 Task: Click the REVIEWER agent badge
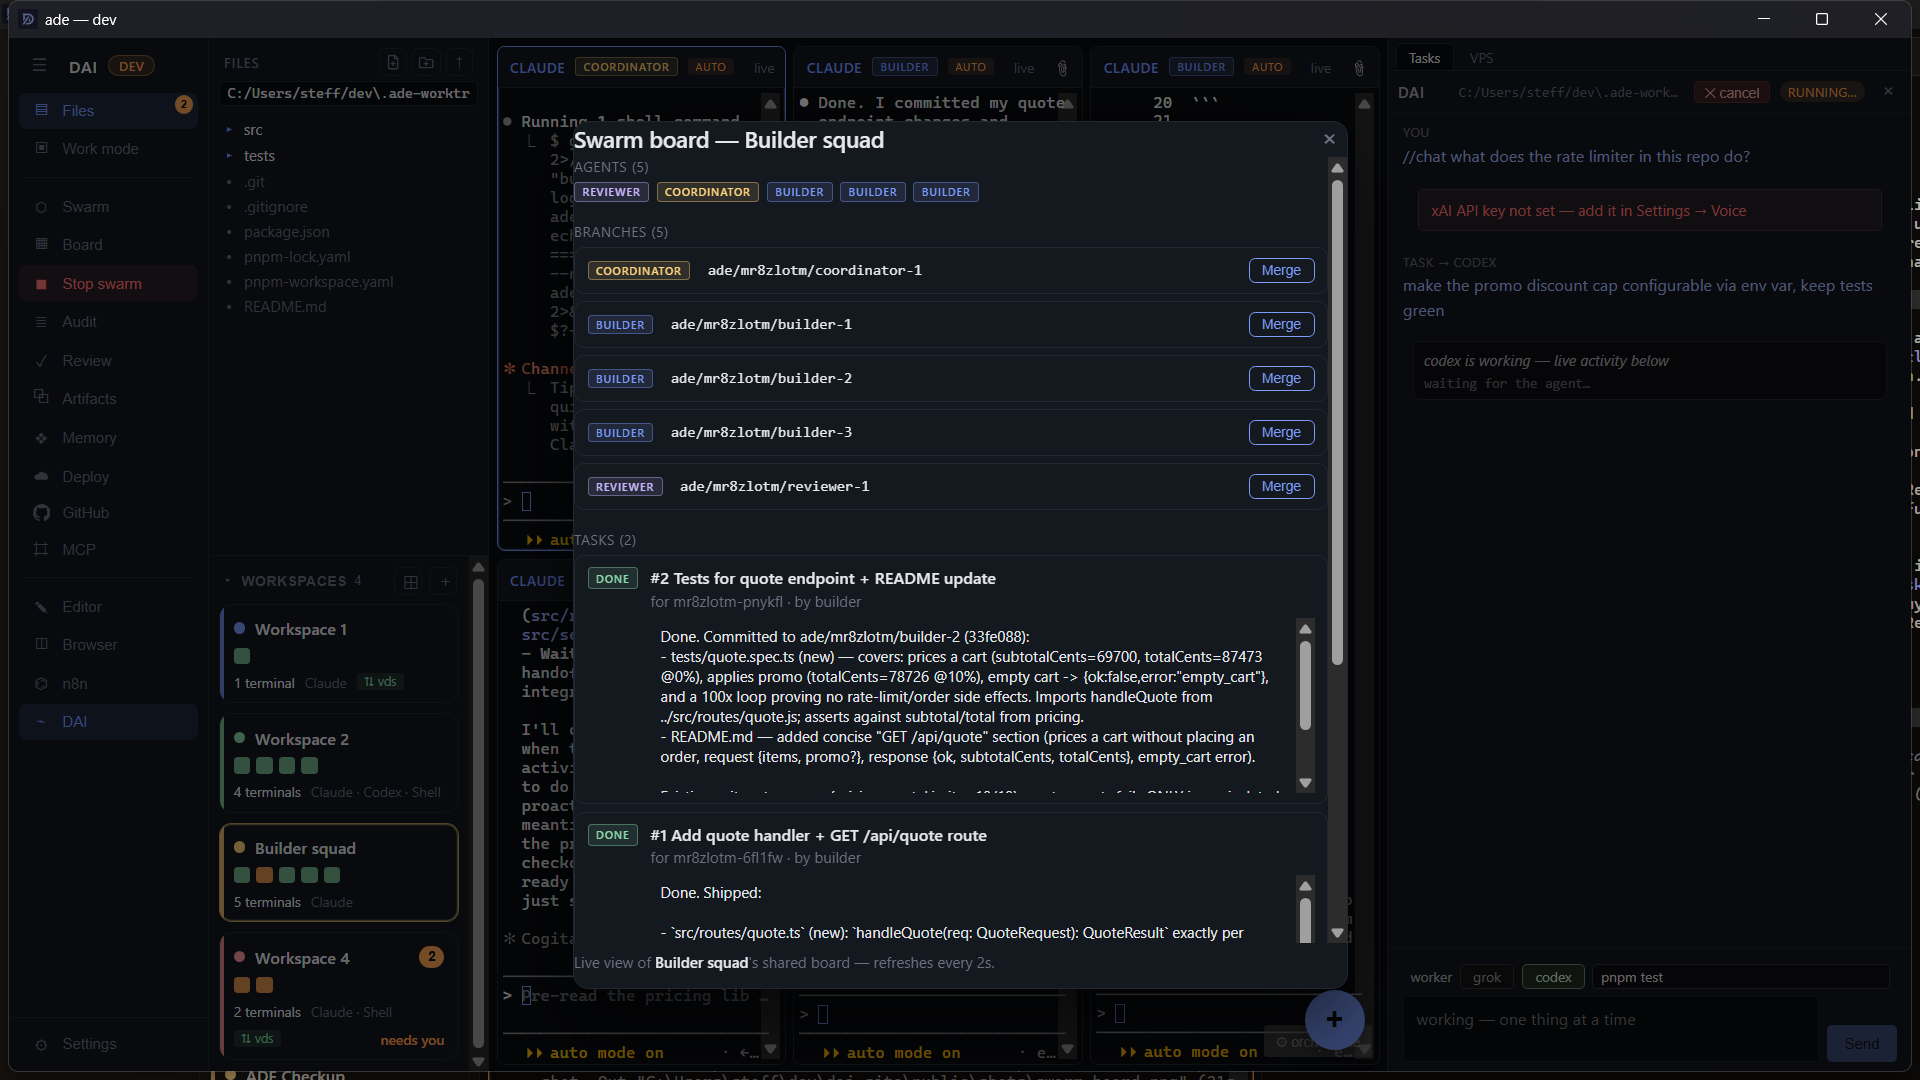[611, 192]
